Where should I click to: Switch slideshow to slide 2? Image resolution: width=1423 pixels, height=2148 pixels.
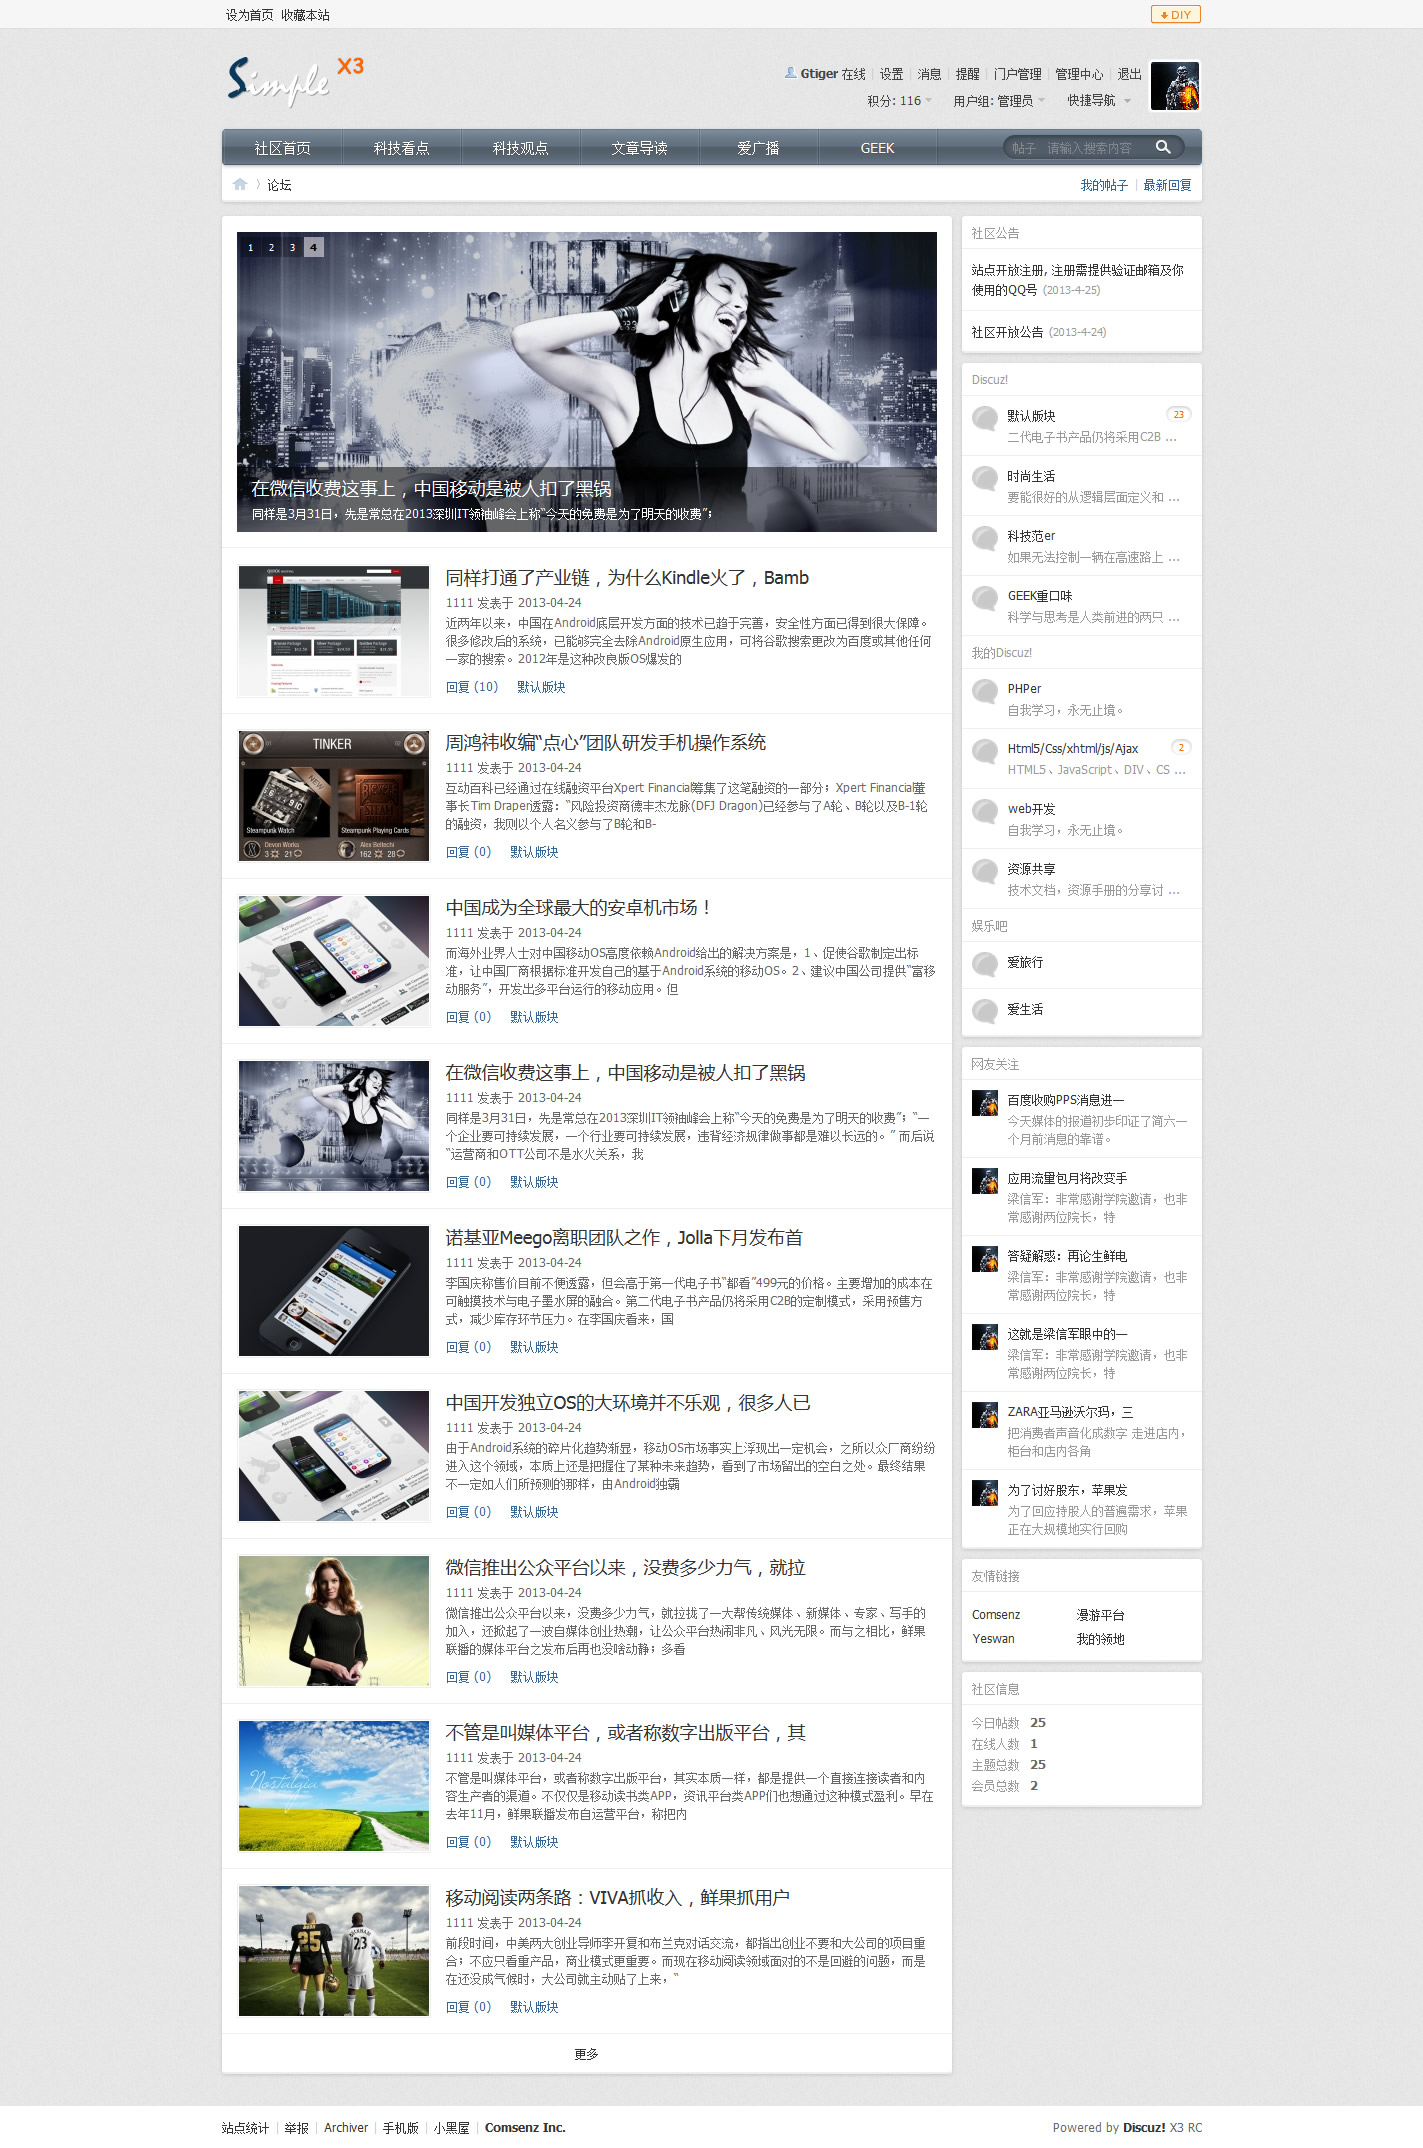click(x=271, y=247)
